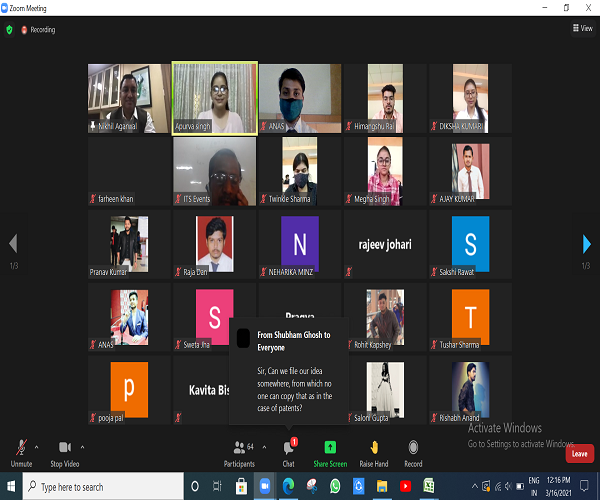The image size is (600, 500).
Task: Click the Record button icon
Action: pyautogui.click(x=413, y=447)
